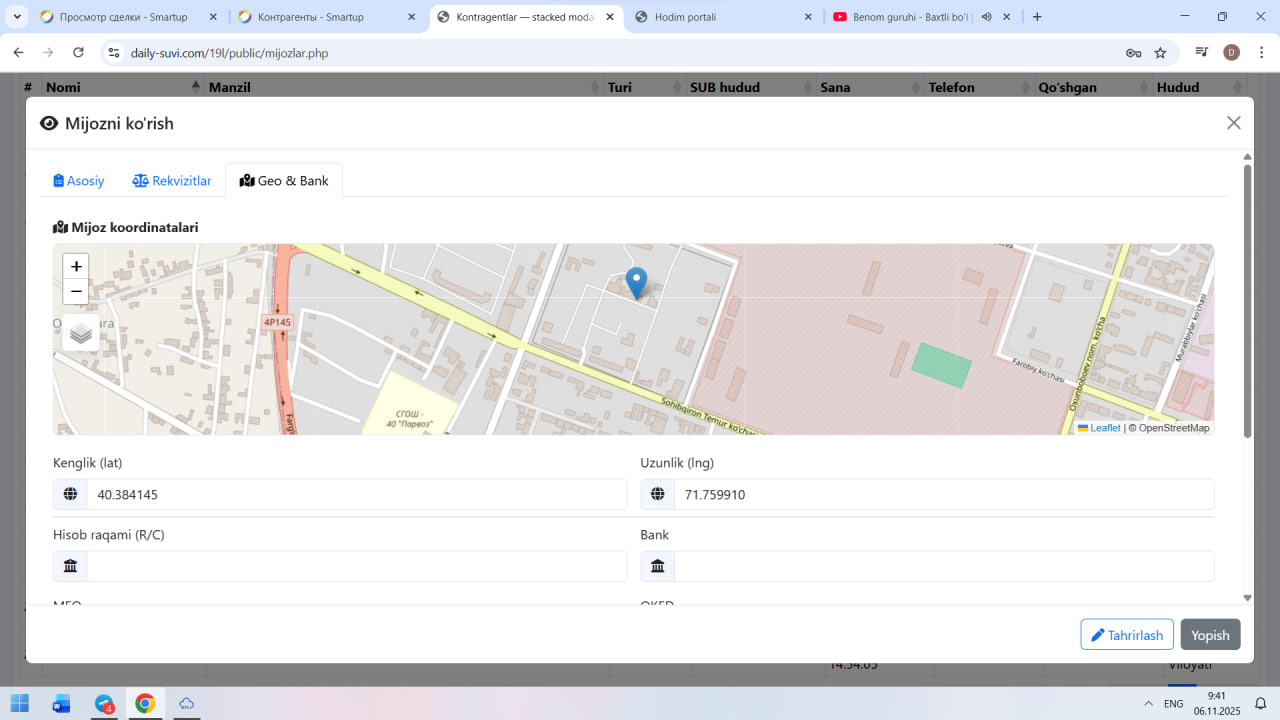Zoom in on the map
Viewport: 1280px width, 720px height.
76,267
